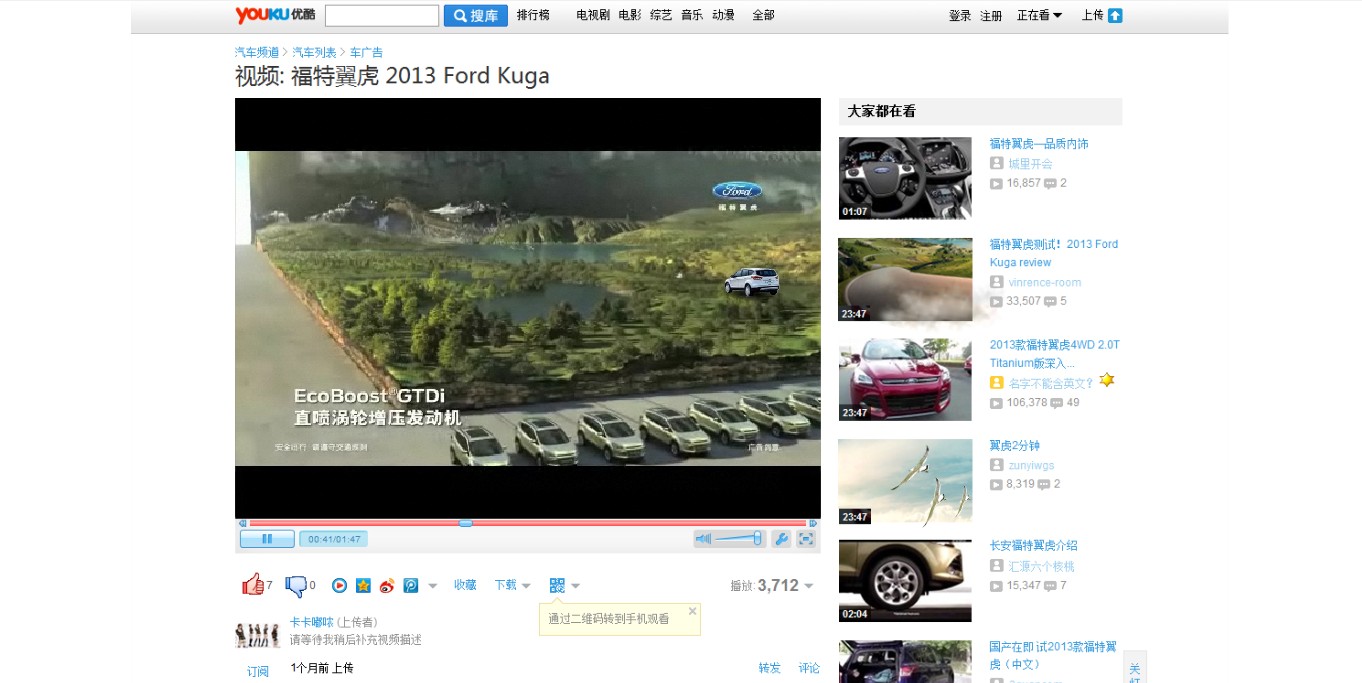Open the 下载 download dropdown
The width and height of the screenshot is (1362, 683).
[512, 585]
